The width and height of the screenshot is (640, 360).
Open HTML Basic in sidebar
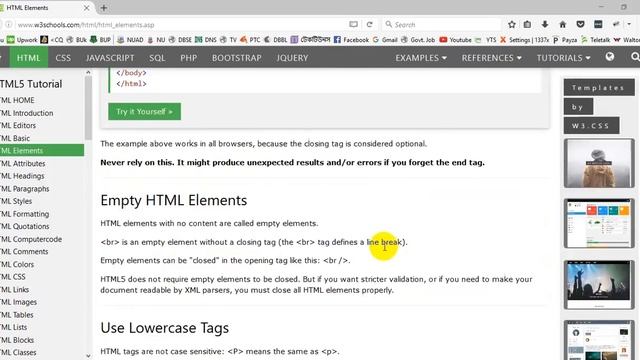[x=15, y=138]
